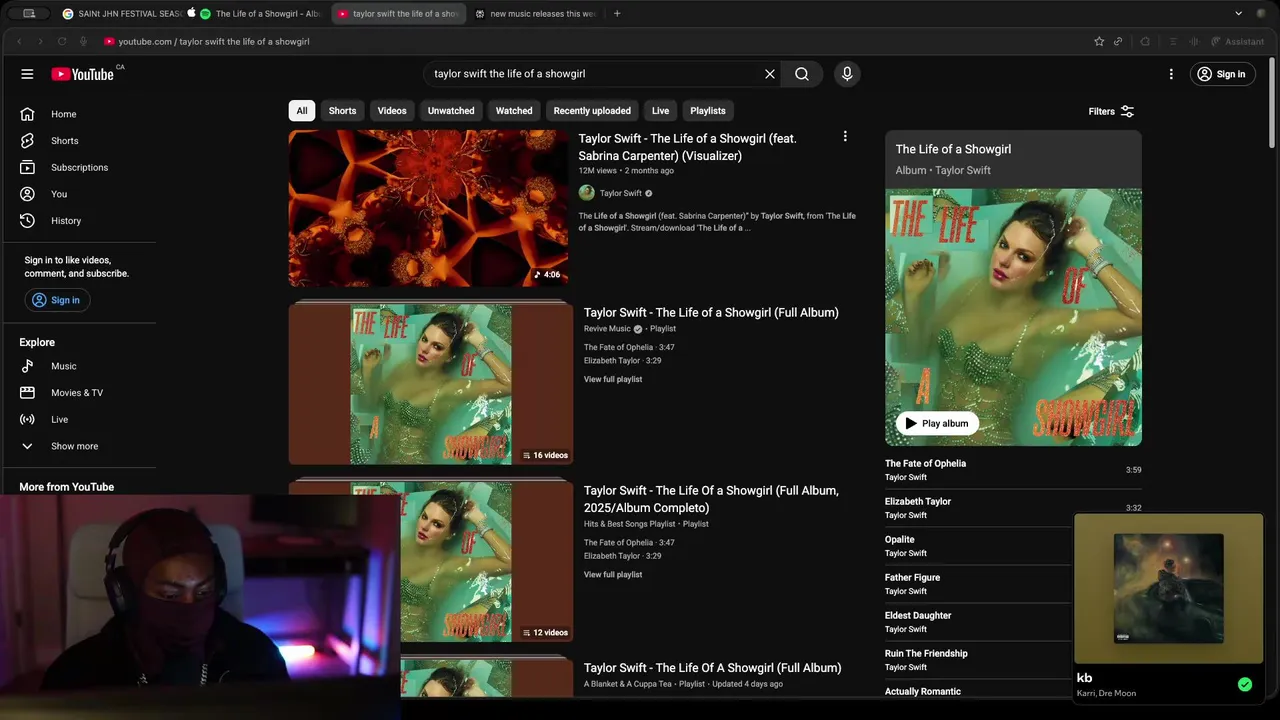
Task: Play Ruin The Friendship in album panel
Action: 978,660
